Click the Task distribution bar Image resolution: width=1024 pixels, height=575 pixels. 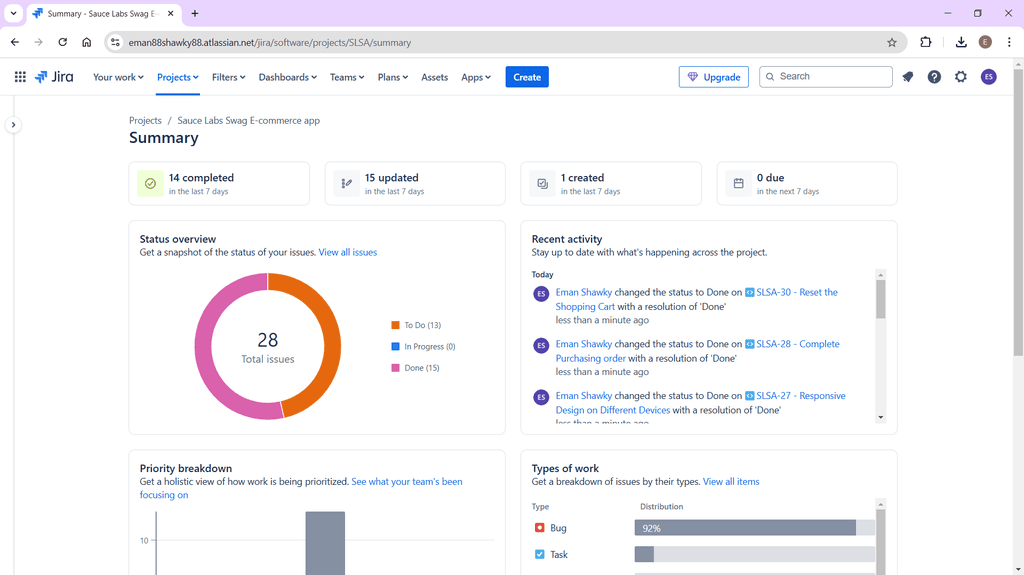tap(754, 554)
